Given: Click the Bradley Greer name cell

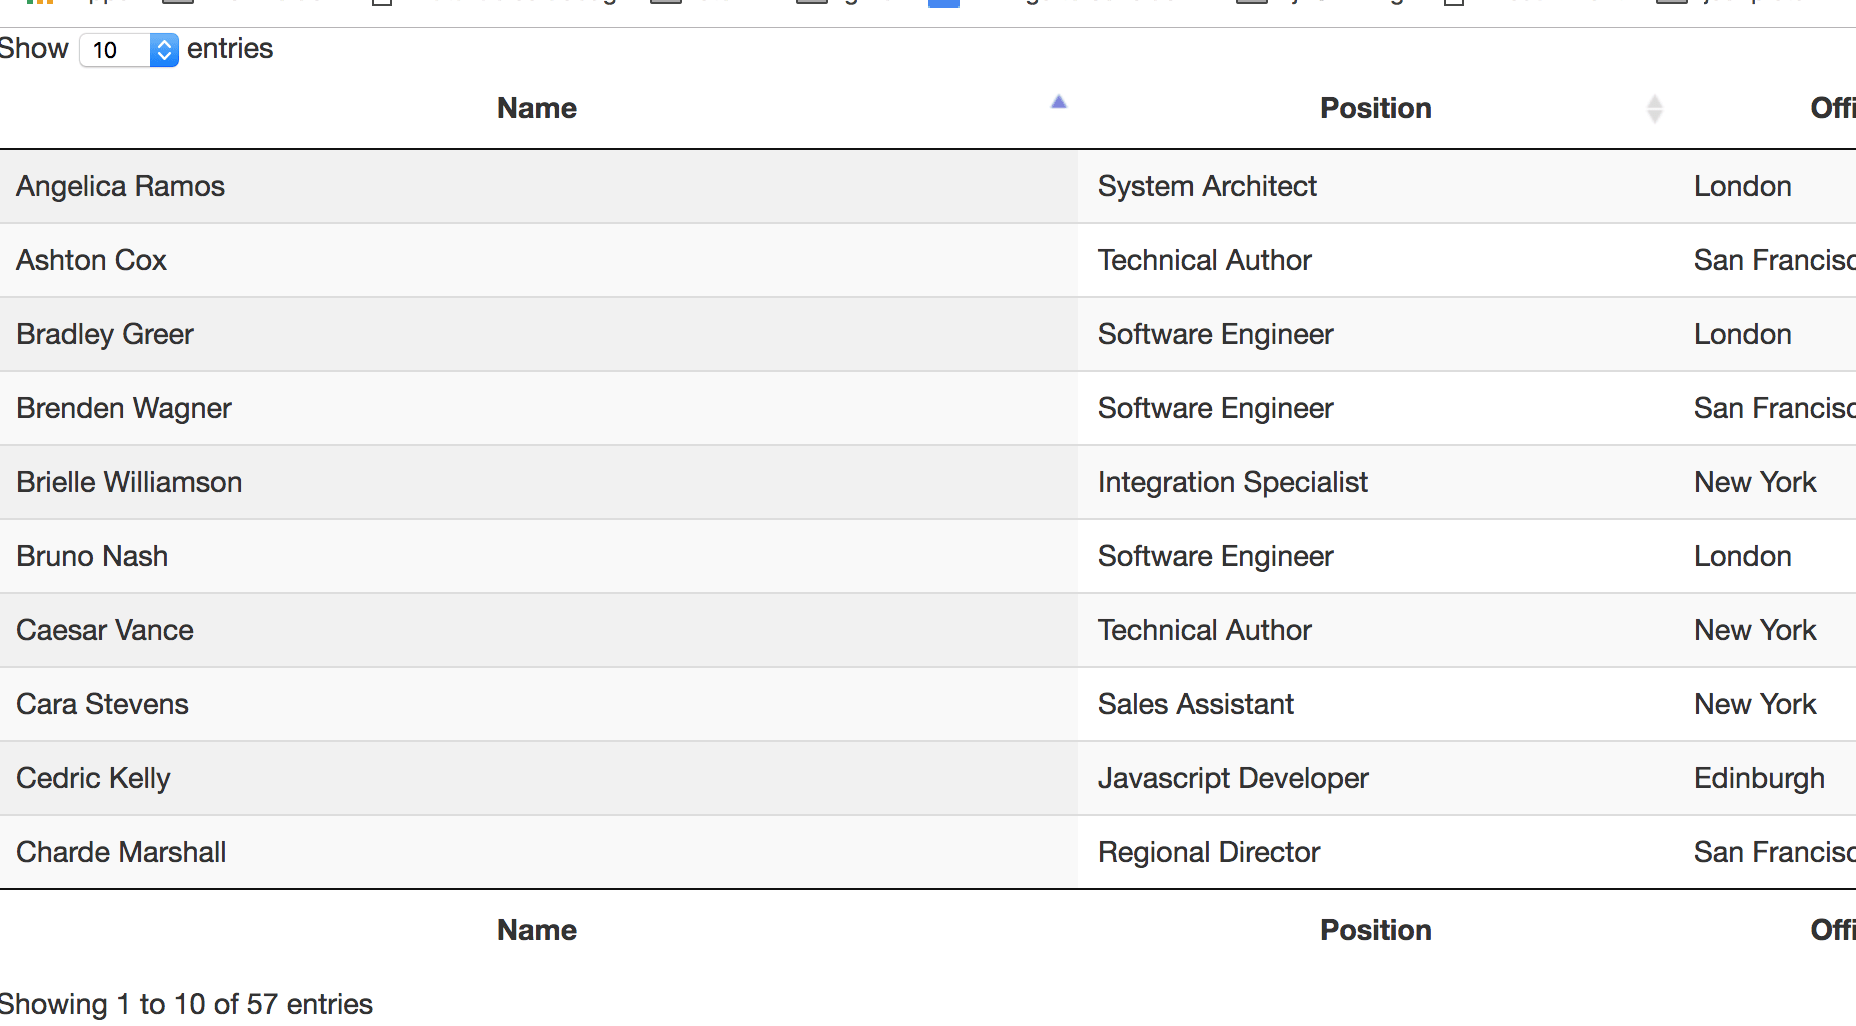Looking at the screenshot, I should [x=105, y=334].
